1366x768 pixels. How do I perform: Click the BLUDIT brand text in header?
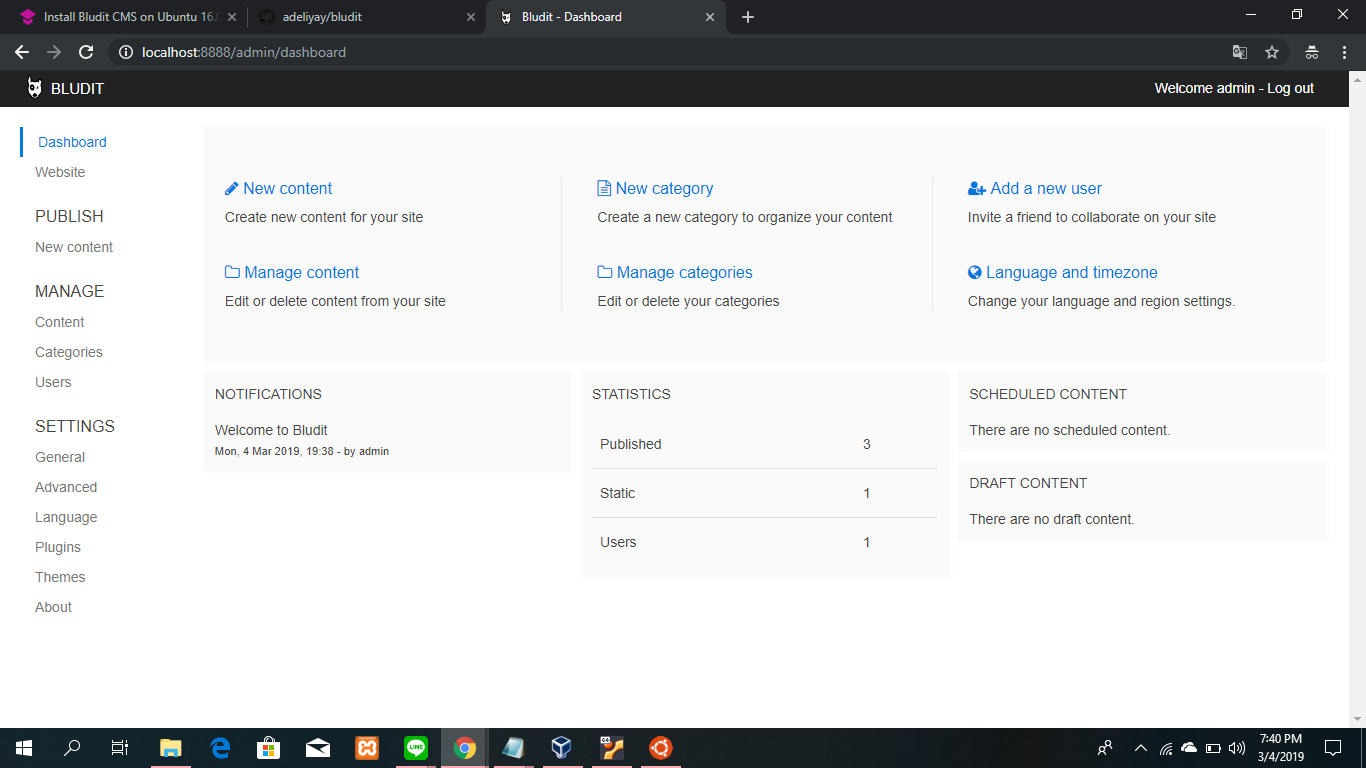(77, 88)
